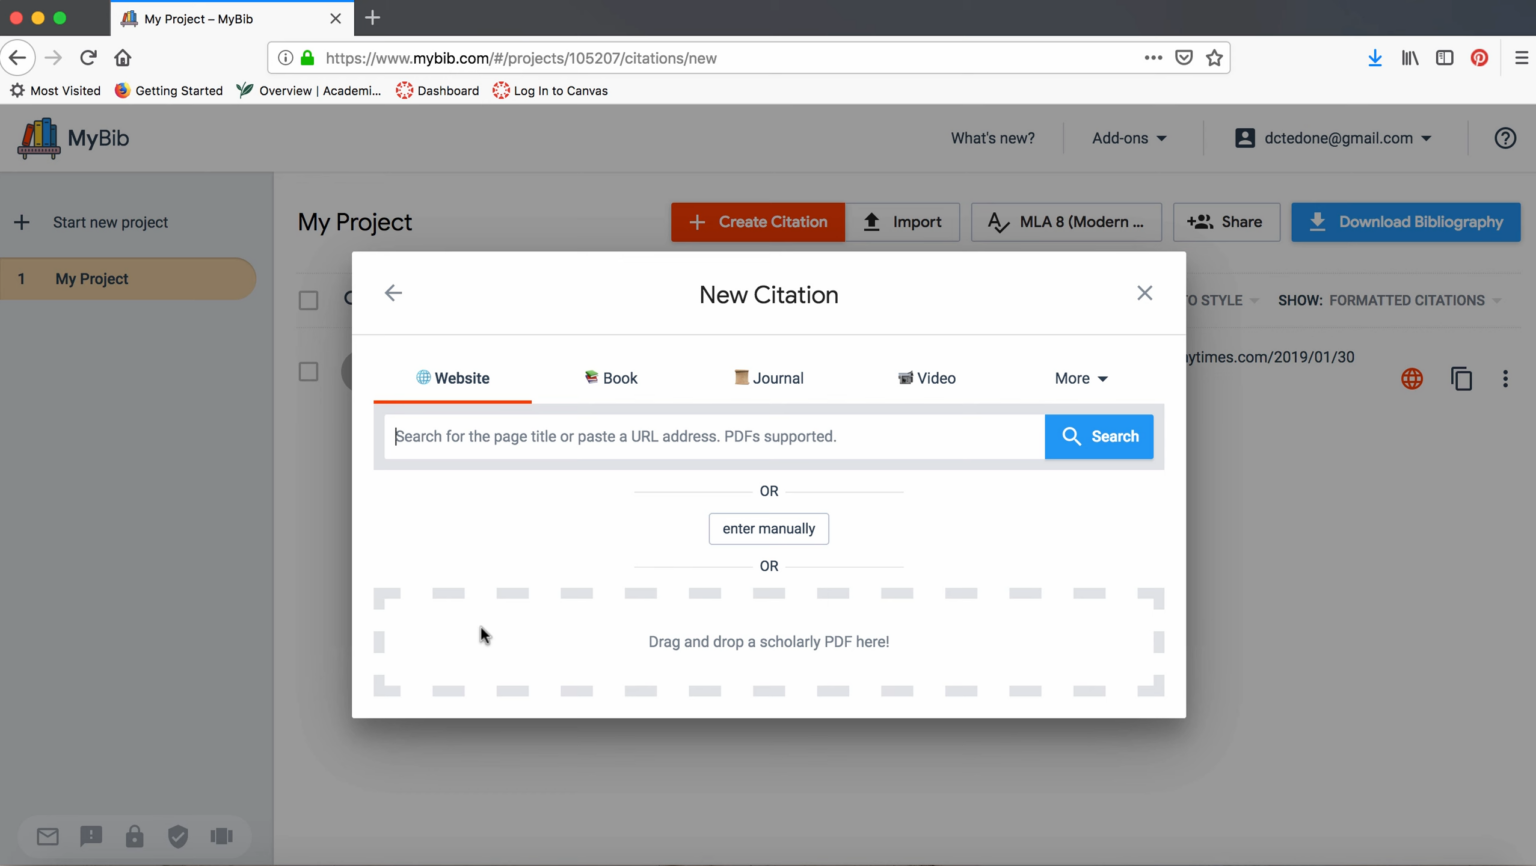Click the feedback chat icon at bottom left
Image resolution: width=1536 pixels, height=866 pixels.
point(91,836)
